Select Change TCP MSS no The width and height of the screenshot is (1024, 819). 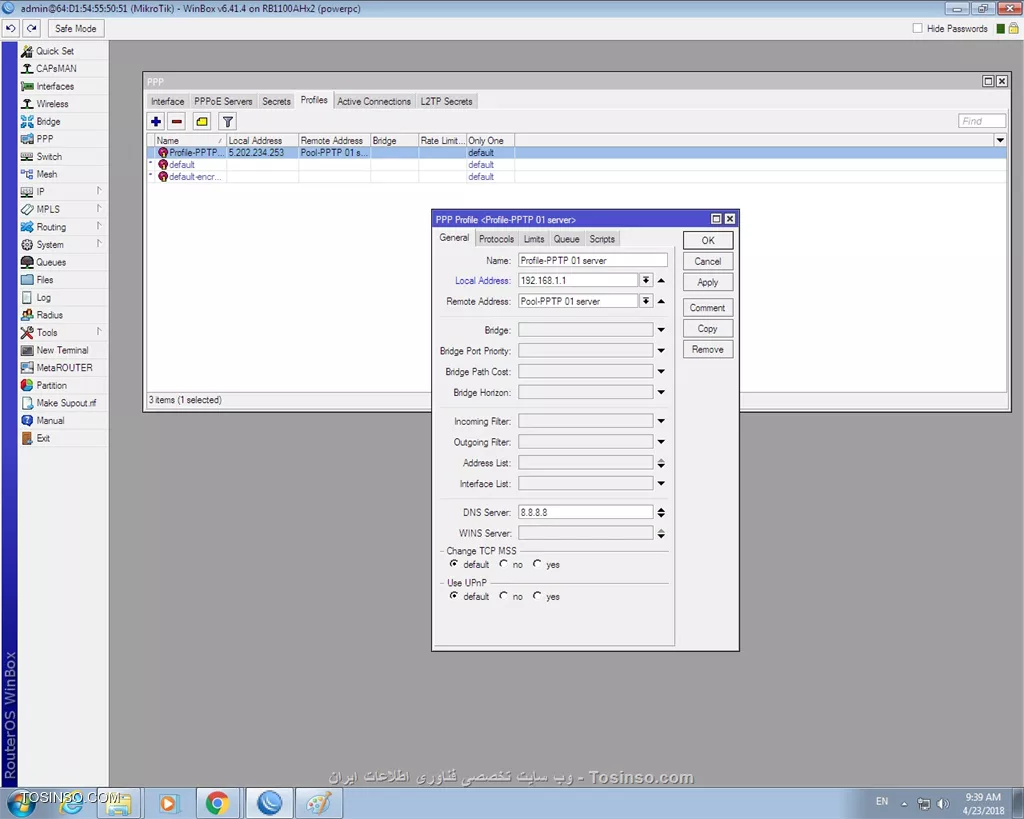tap(503, 564)
